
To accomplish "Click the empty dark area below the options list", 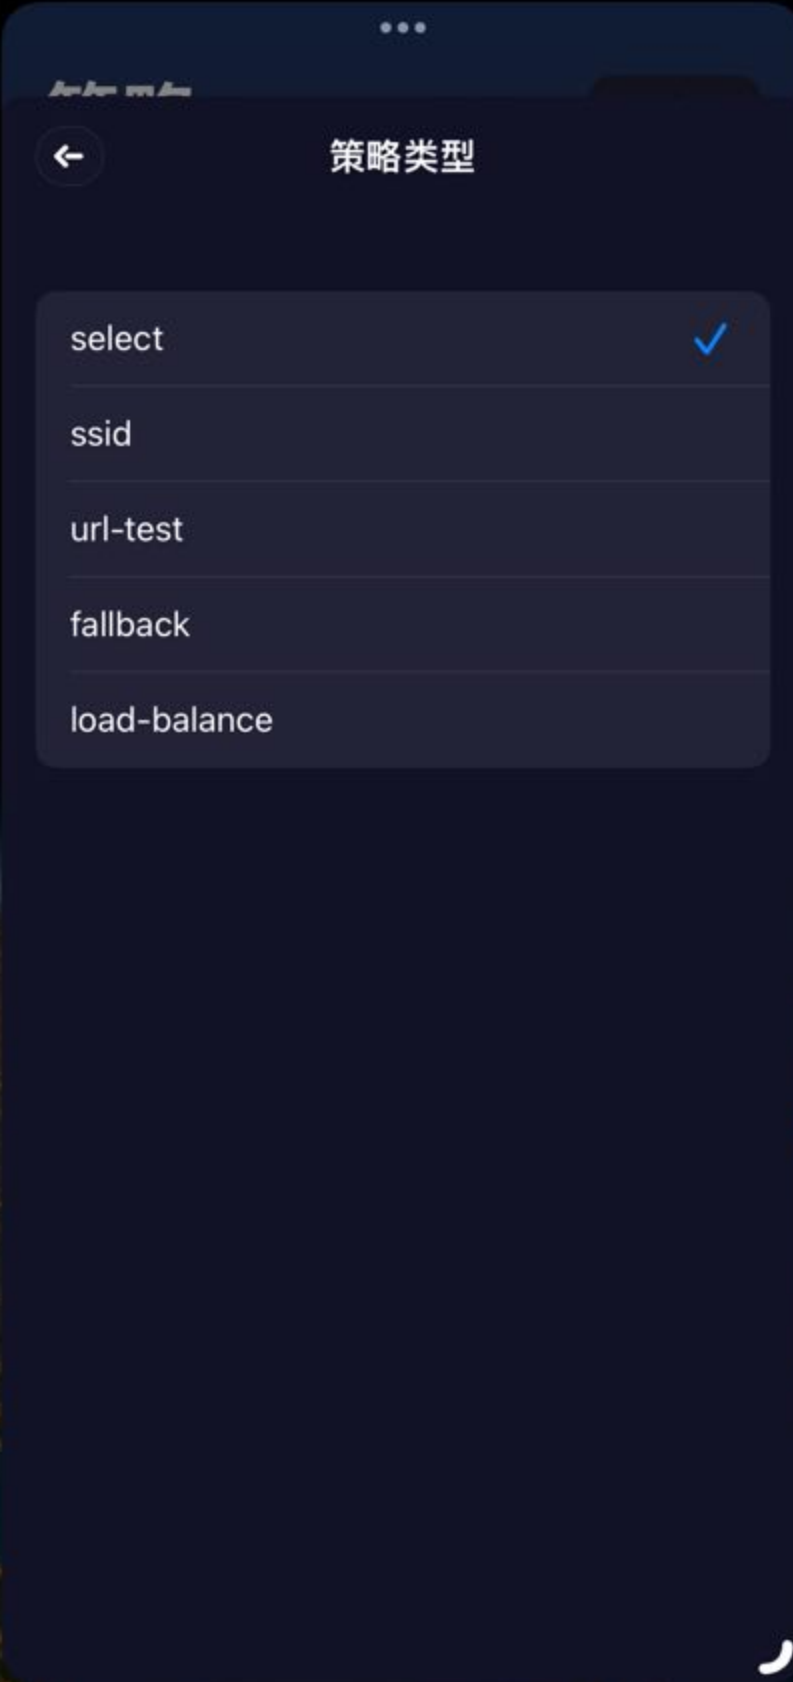I will pos(400,1150).
